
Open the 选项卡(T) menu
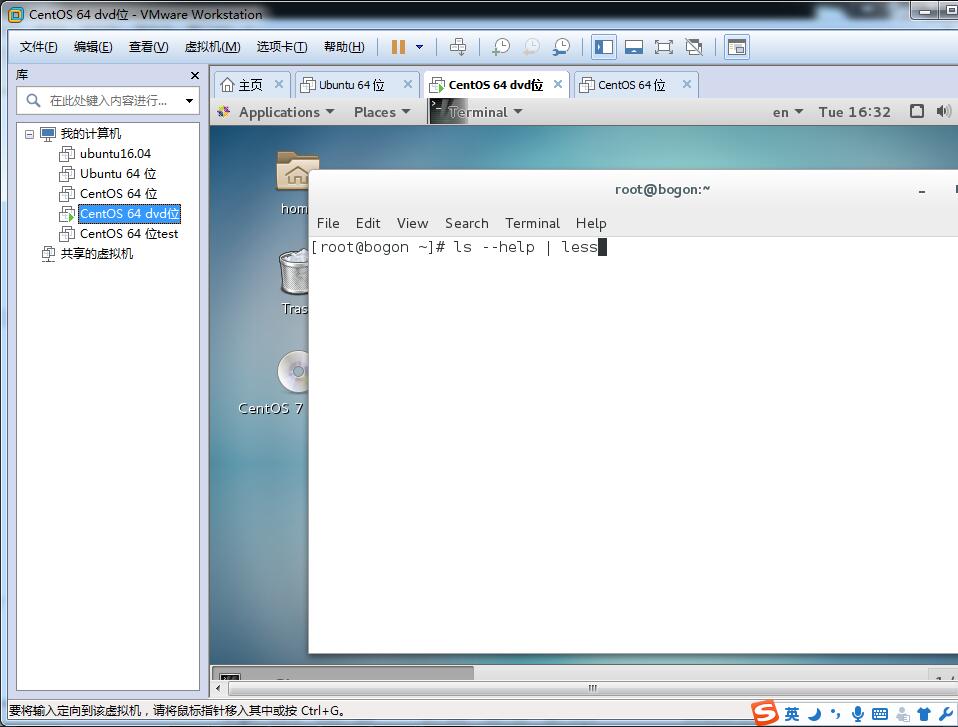(x=282, y=47)
